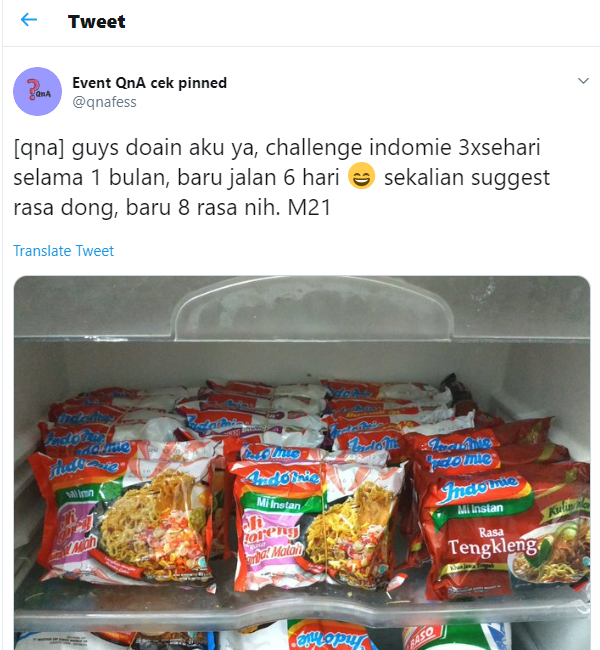Click the fridge shelf handle in the photo
This screenshot has height=650, width=600.
pyautogui.click(x=313, y=307)
